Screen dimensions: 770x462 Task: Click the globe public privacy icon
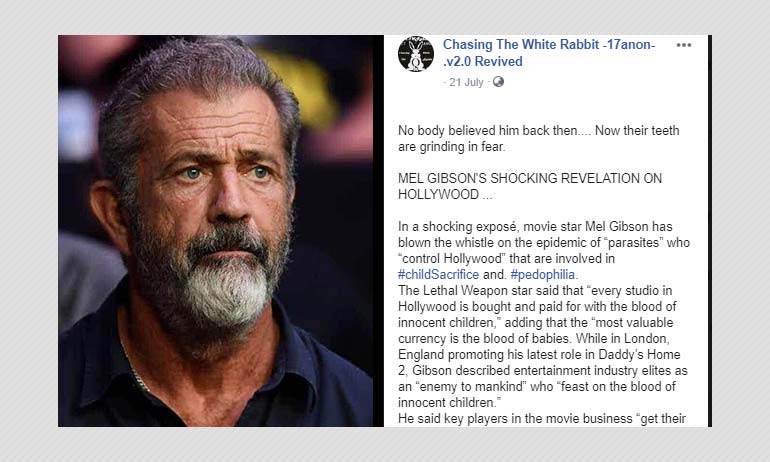click(x=498, y=82)
